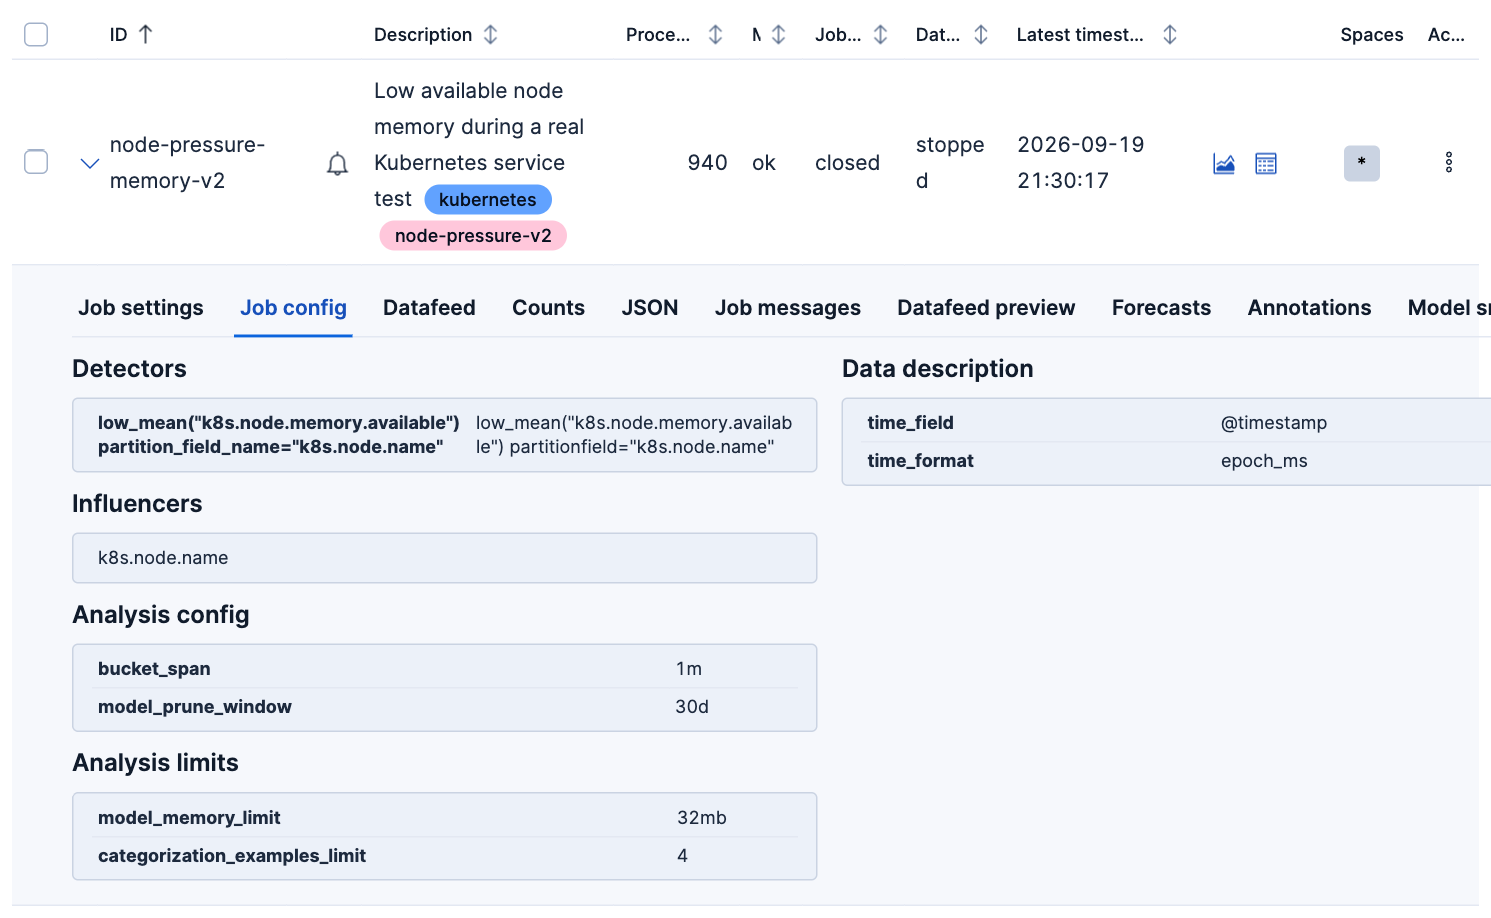
Task: View the JSON tab
Action: [650, 308]
